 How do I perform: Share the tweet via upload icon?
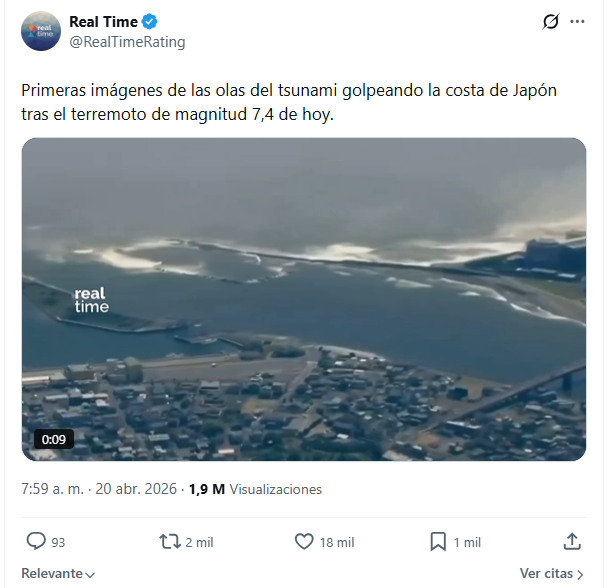[x=572, y=541]
